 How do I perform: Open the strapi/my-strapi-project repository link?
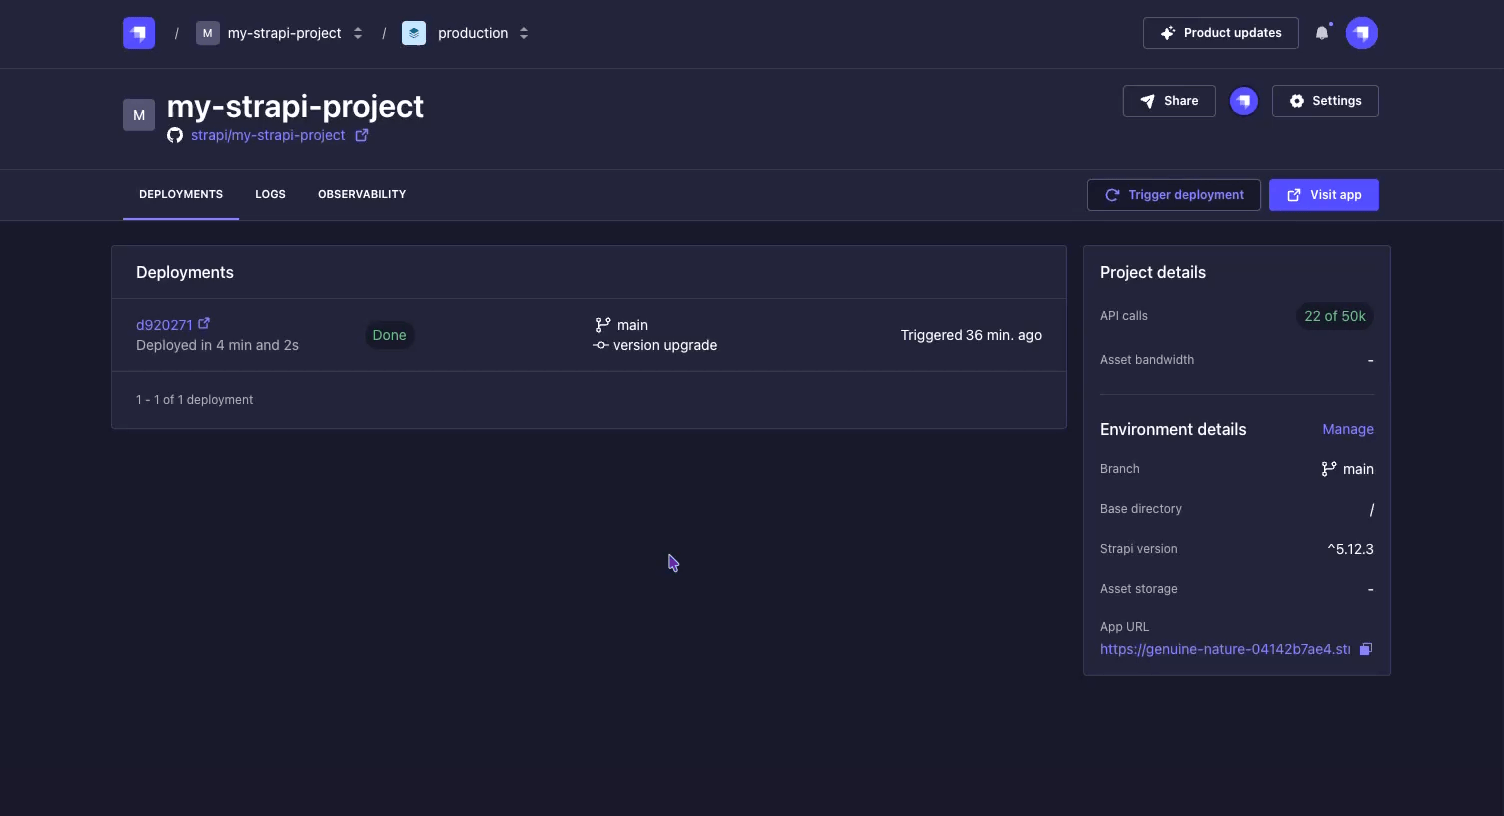268,135
